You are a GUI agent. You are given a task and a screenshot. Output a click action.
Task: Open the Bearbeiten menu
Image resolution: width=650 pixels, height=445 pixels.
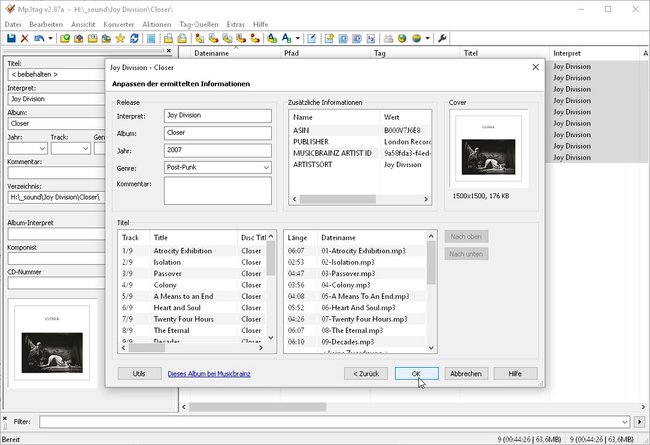tap(46, 24)
